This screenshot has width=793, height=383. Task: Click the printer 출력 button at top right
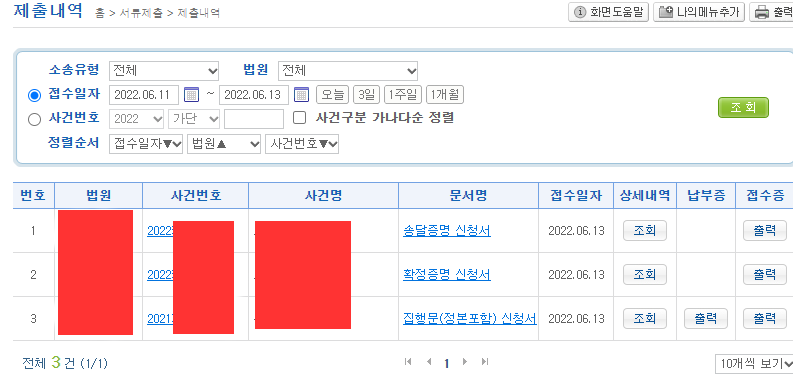click(x=772, y=12)
